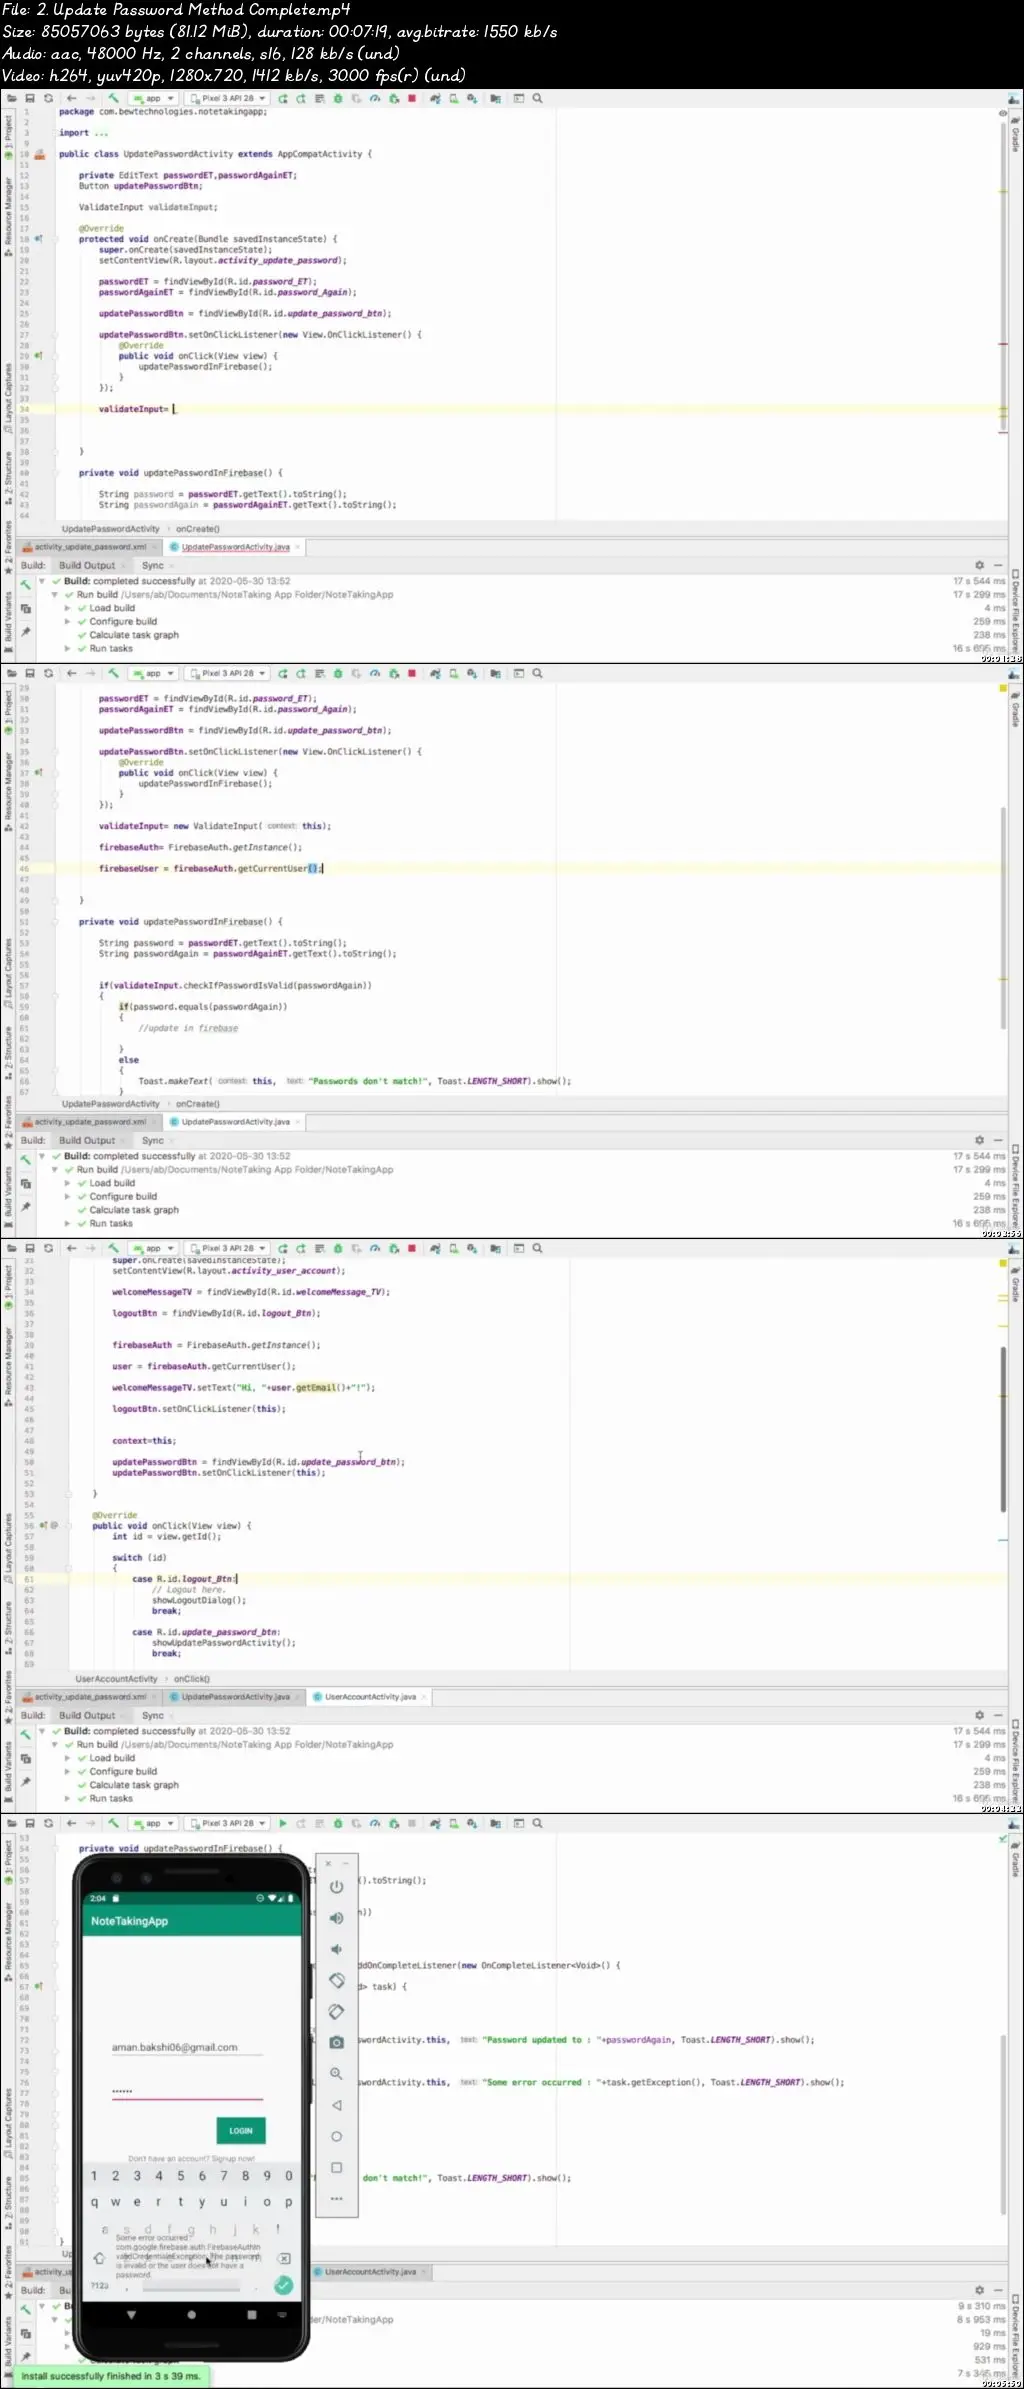This screenshot has width=1024, height=2389.
Task: Toggle Favorites tool window in third frame
Action: point(8,1697)
